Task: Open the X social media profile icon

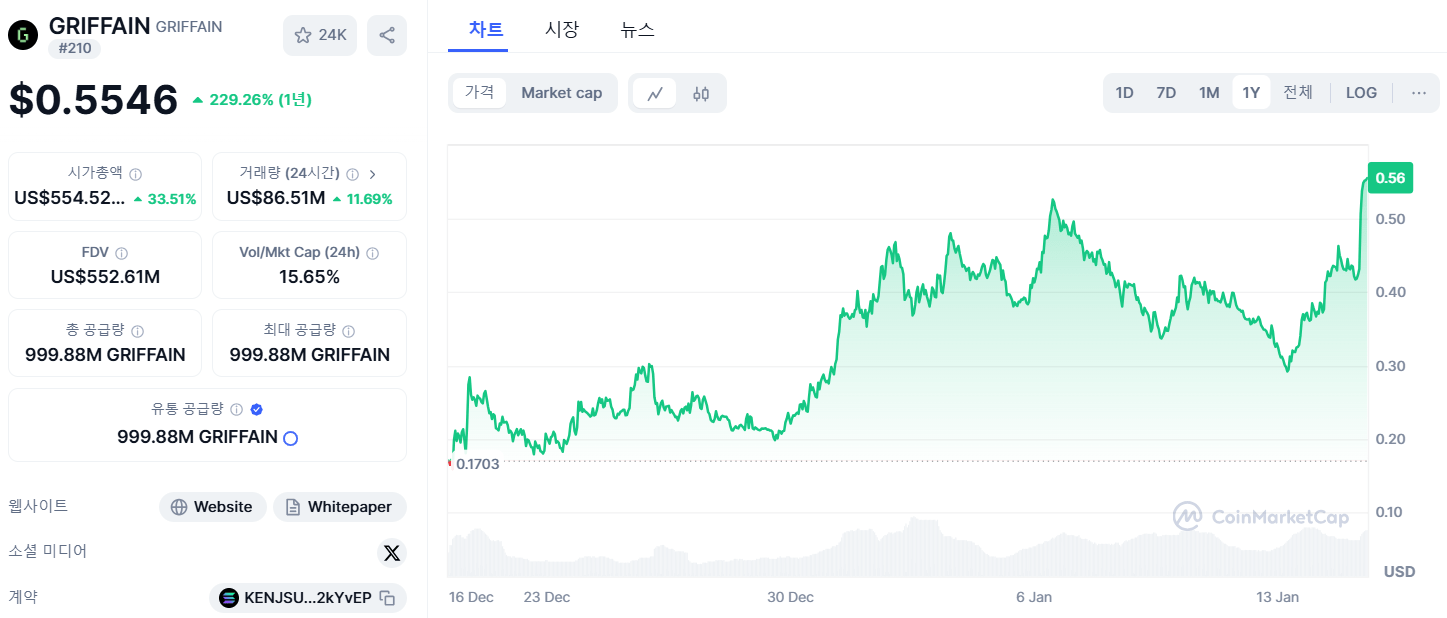Action: [391, 553]
